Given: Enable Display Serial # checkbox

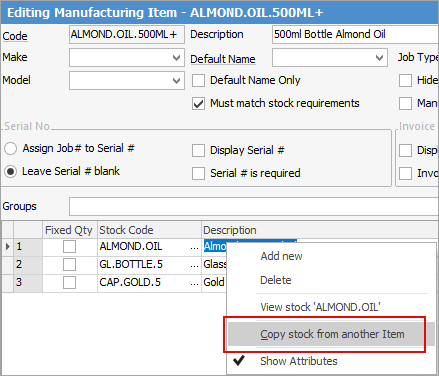Looking at the screenshot, I should coord(198,150).
